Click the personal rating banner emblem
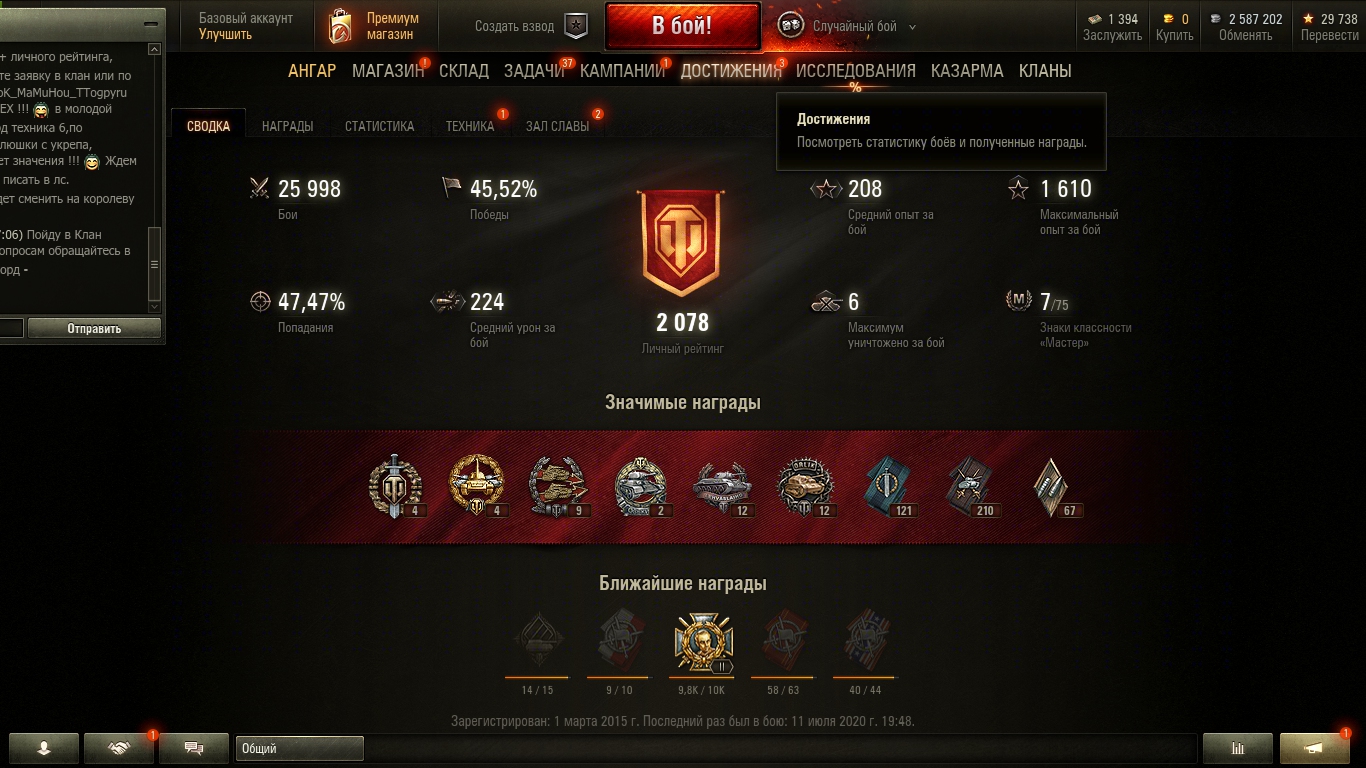 [682, 242]
